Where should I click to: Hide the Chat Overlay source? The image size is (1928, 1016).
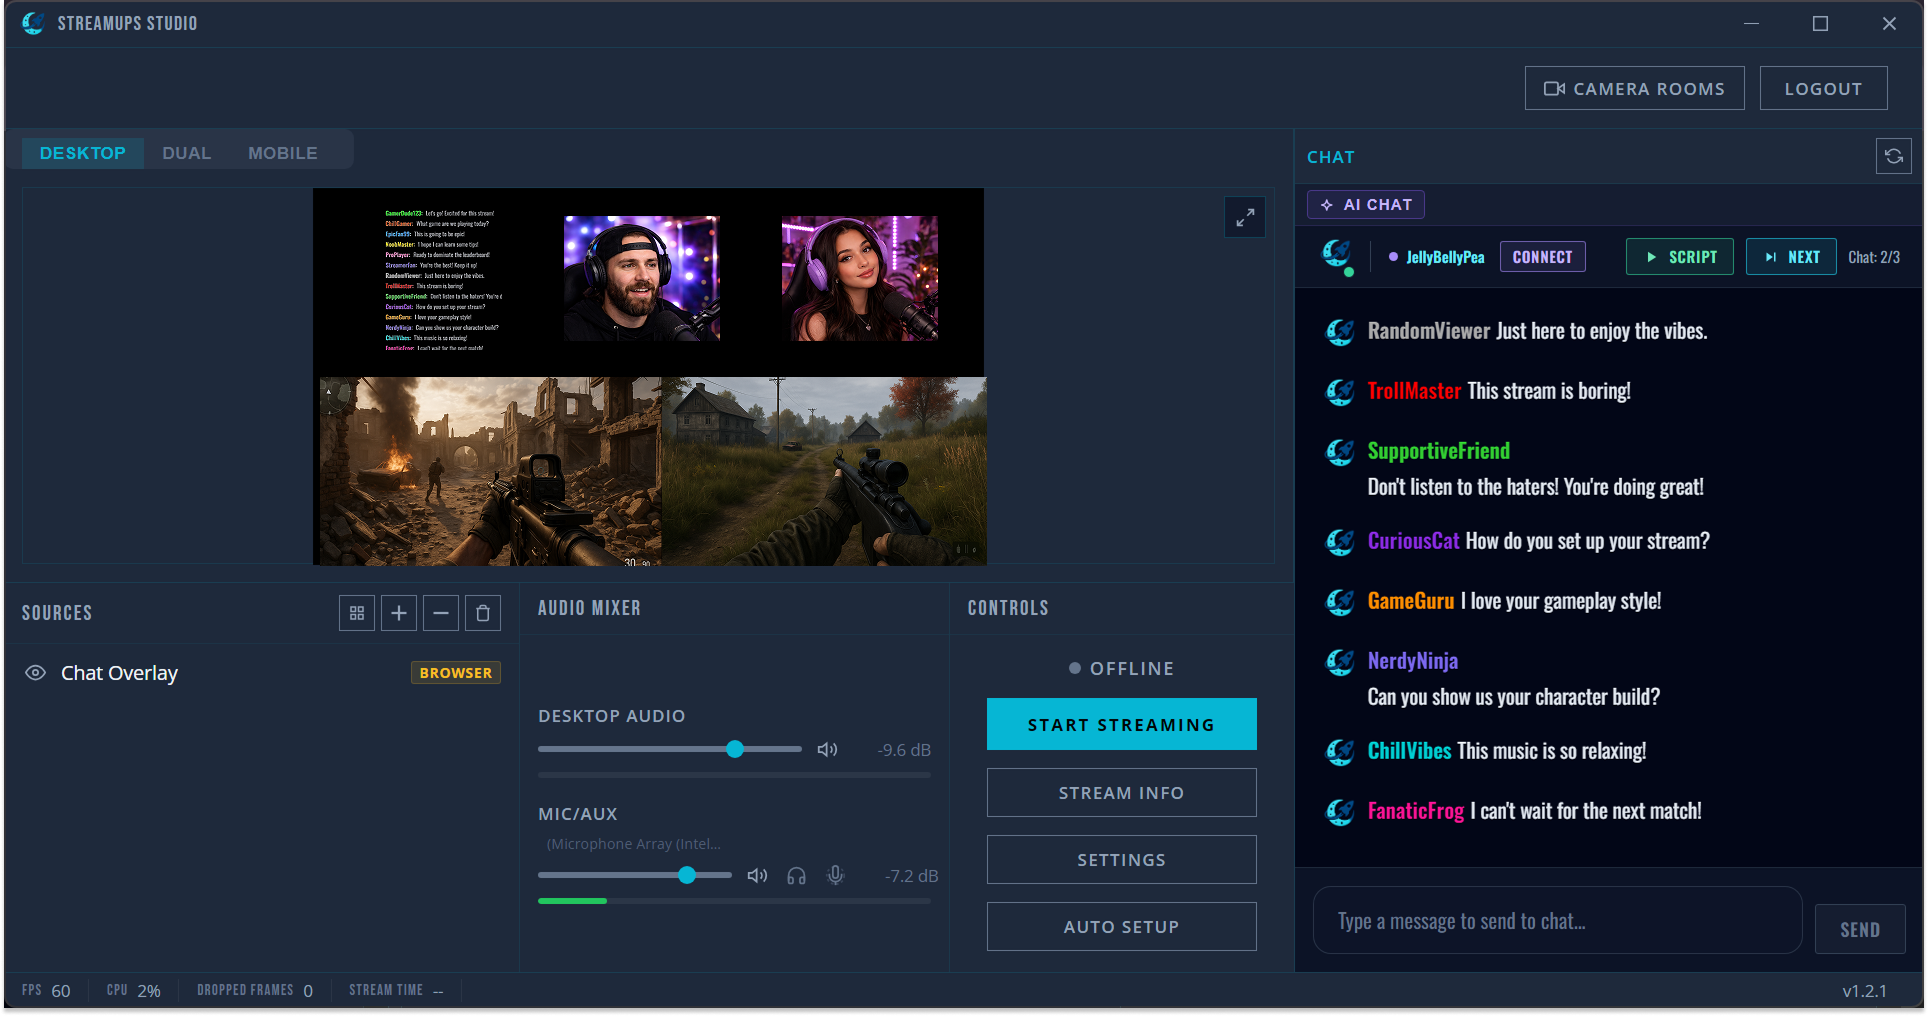click(x=36, y=672)
